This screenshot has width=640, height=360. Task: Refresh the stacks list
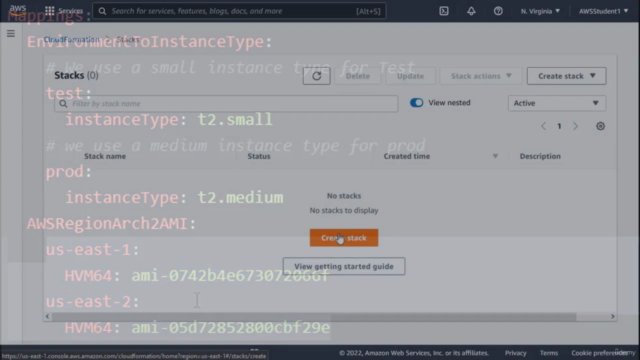coord(316,76)
